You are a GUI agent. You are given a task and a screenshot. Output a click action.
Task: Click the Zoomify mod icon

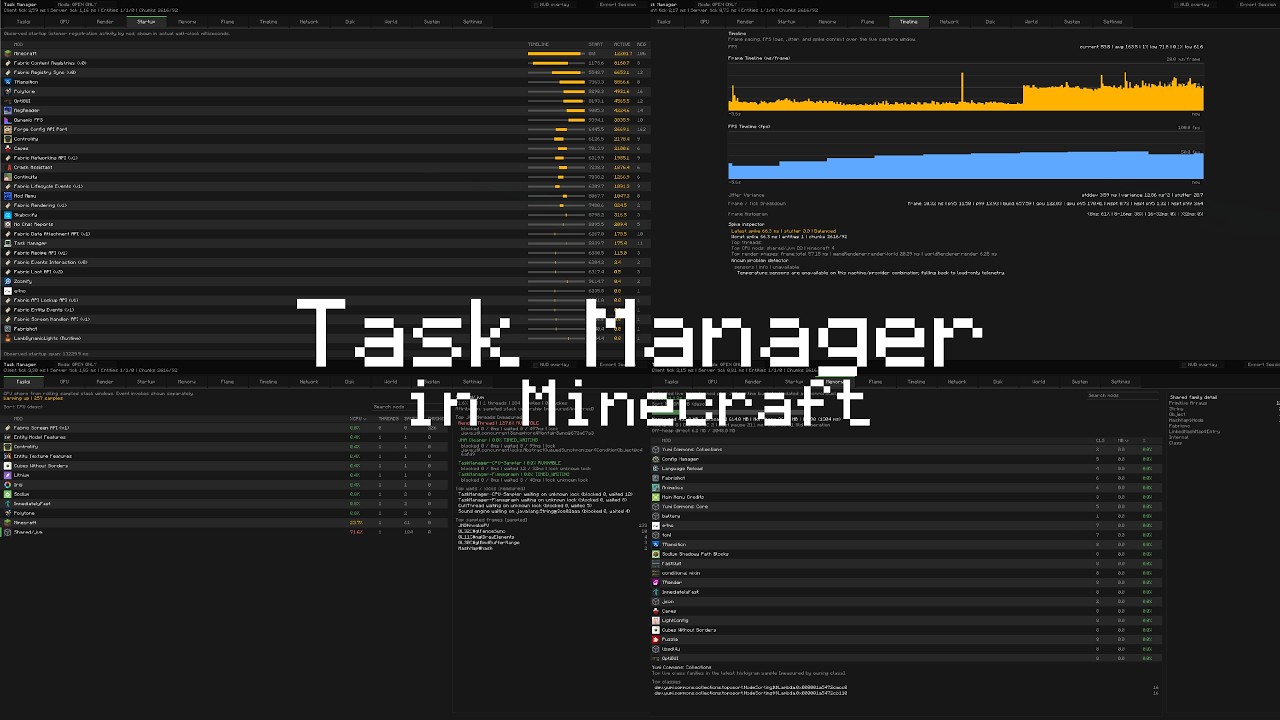point(8,281)
